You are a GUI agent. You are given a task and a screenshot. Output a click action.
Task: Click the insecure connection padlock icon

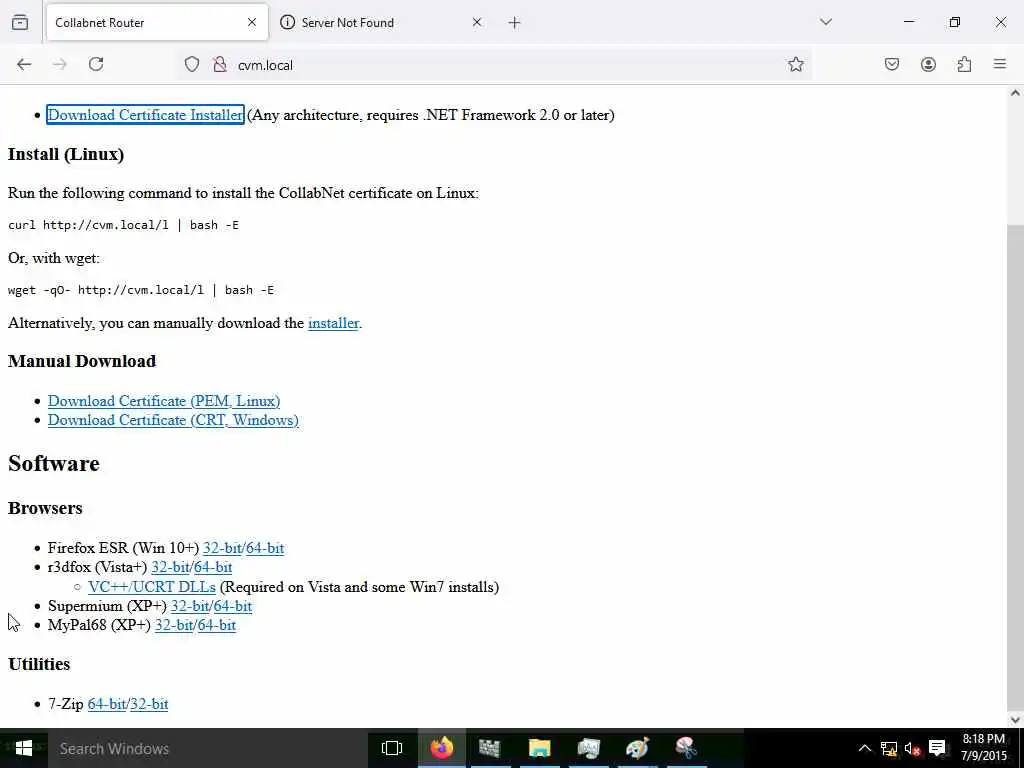[220, 65]
